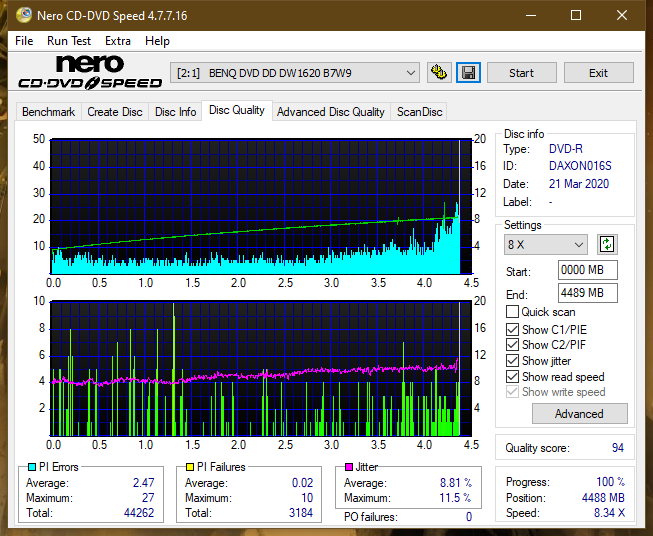Screen dimensions: 653x536
Task: Click the Start position field 0000 MB
Action: pos(588,270)
